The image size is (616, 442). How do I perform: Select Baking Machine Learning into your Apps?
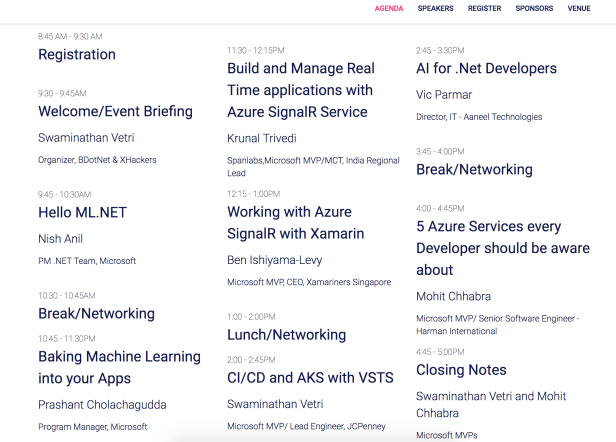(x=119, y=367)
